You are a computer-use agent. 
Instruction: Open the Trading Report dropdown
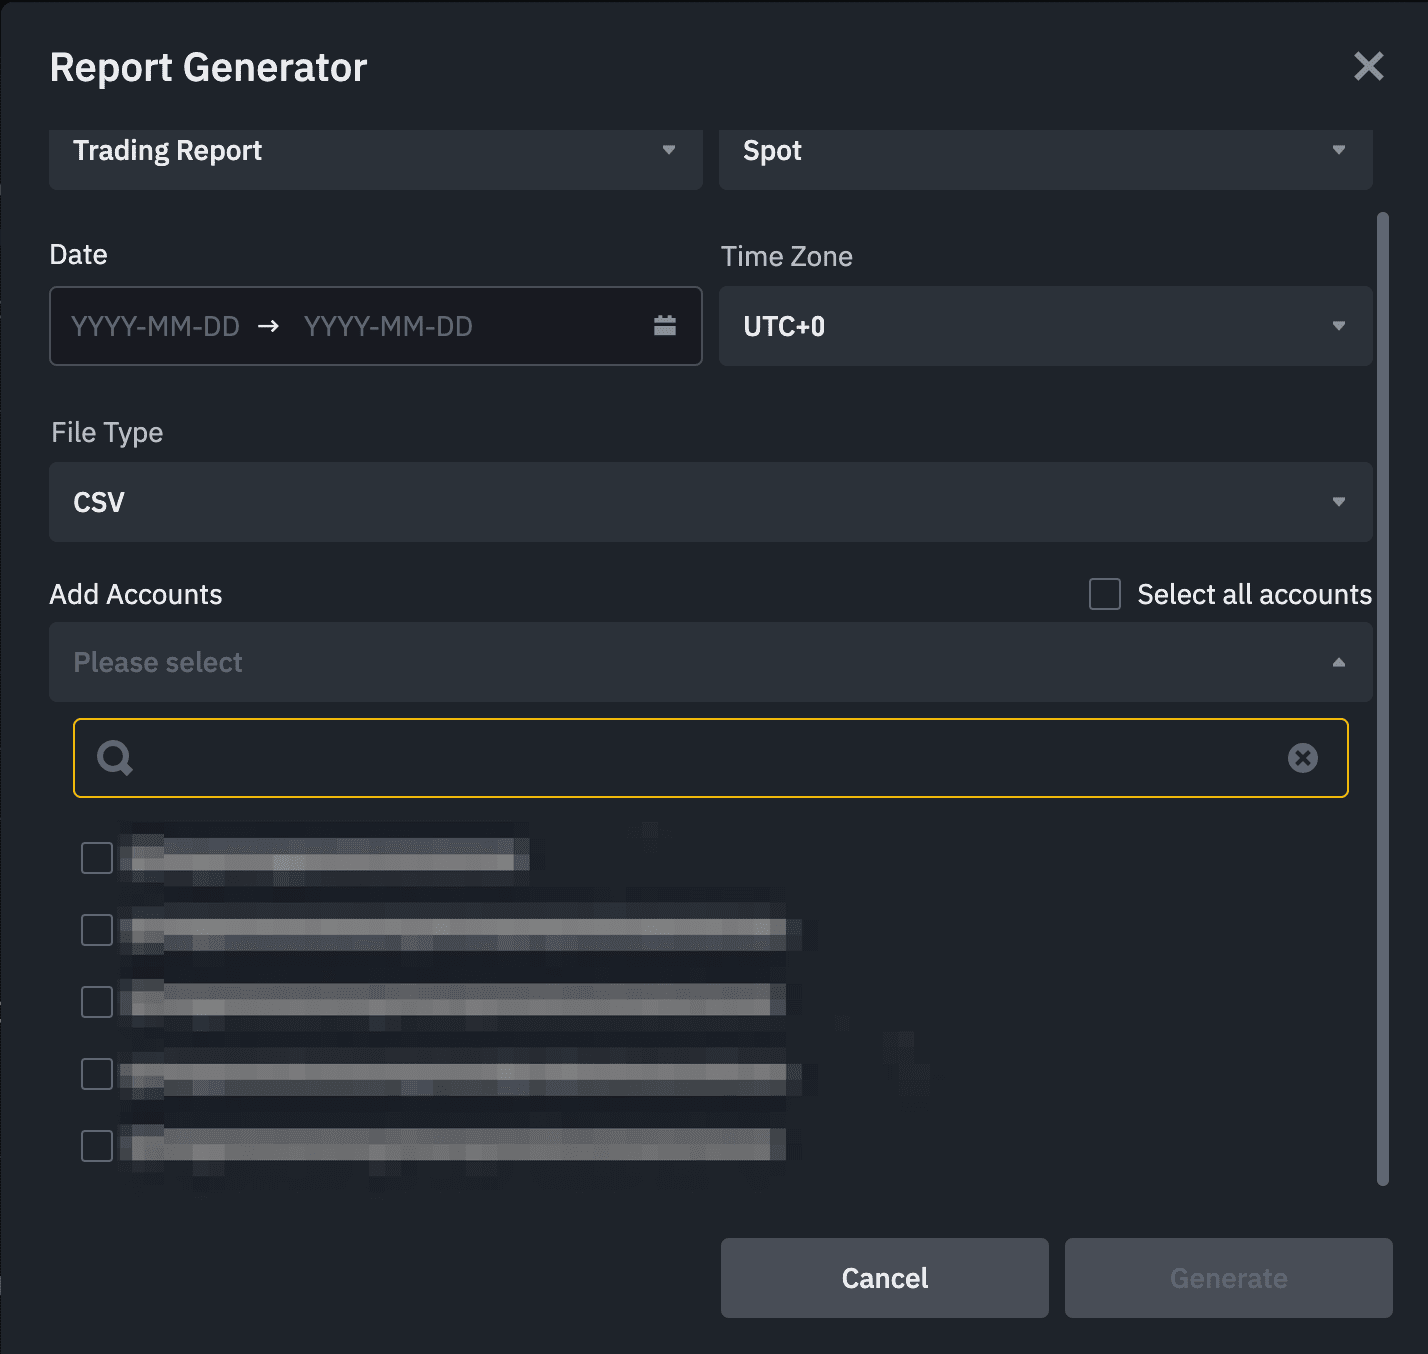[x=375, y=152]
